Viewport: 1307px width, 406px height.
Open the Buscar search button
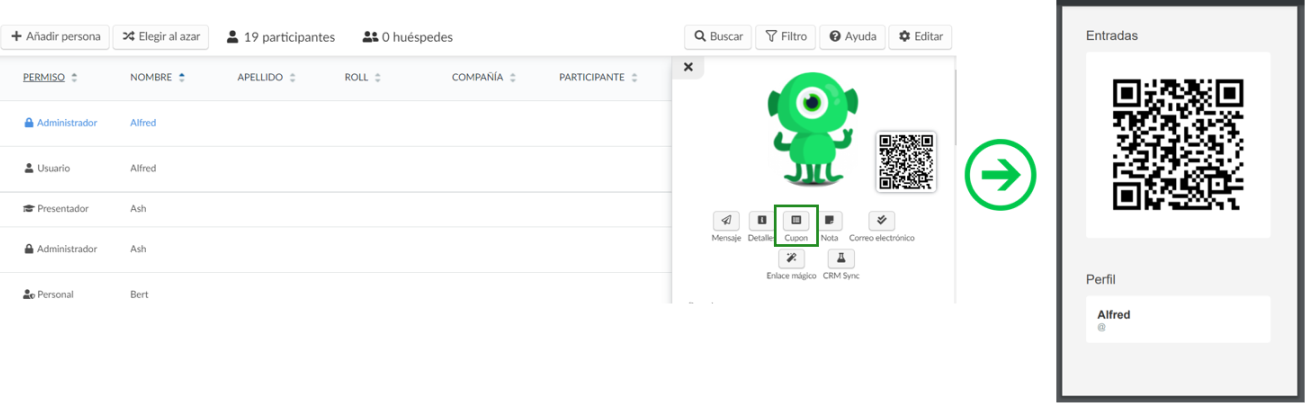click(x=717, y=37)
